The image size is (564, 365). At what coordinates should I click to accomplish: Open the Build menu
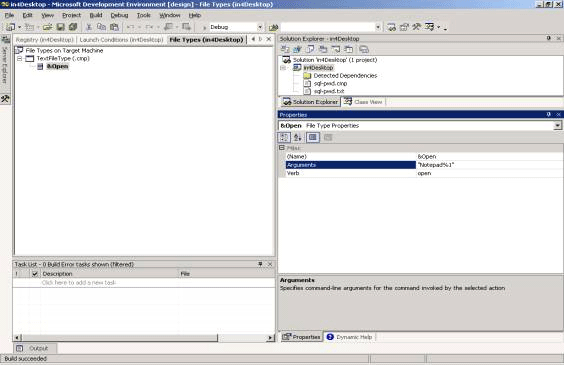coord(96,15)
